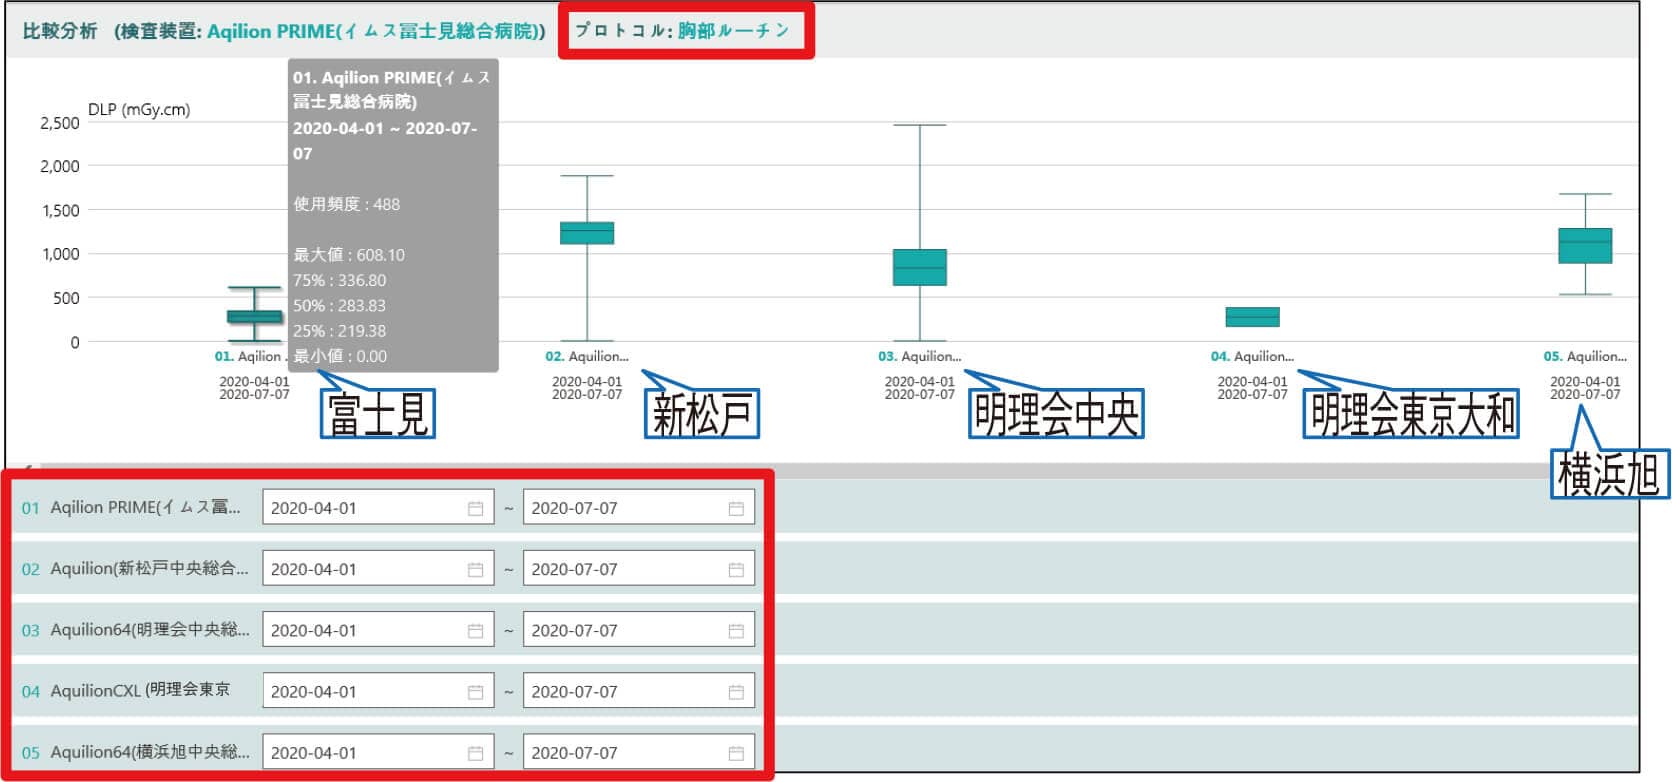1672x782 pixels.
Task: Click chart axis label 03. Aquilion...
Action: coord(920,356)
